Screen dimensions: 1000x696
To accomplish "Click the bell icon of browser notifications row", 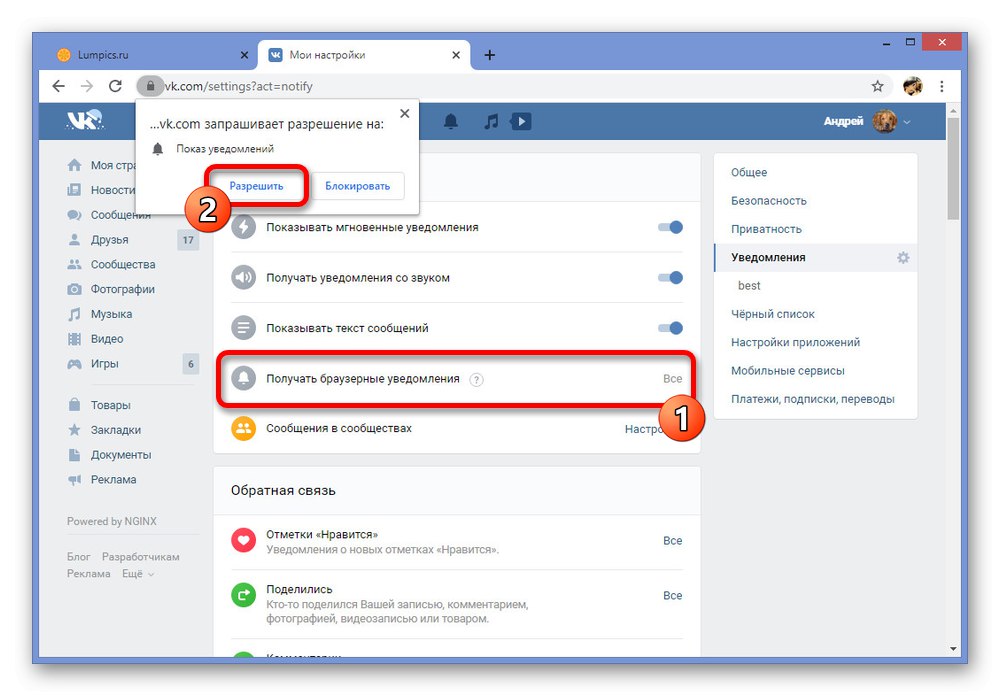I will click(x=243, y=378).
